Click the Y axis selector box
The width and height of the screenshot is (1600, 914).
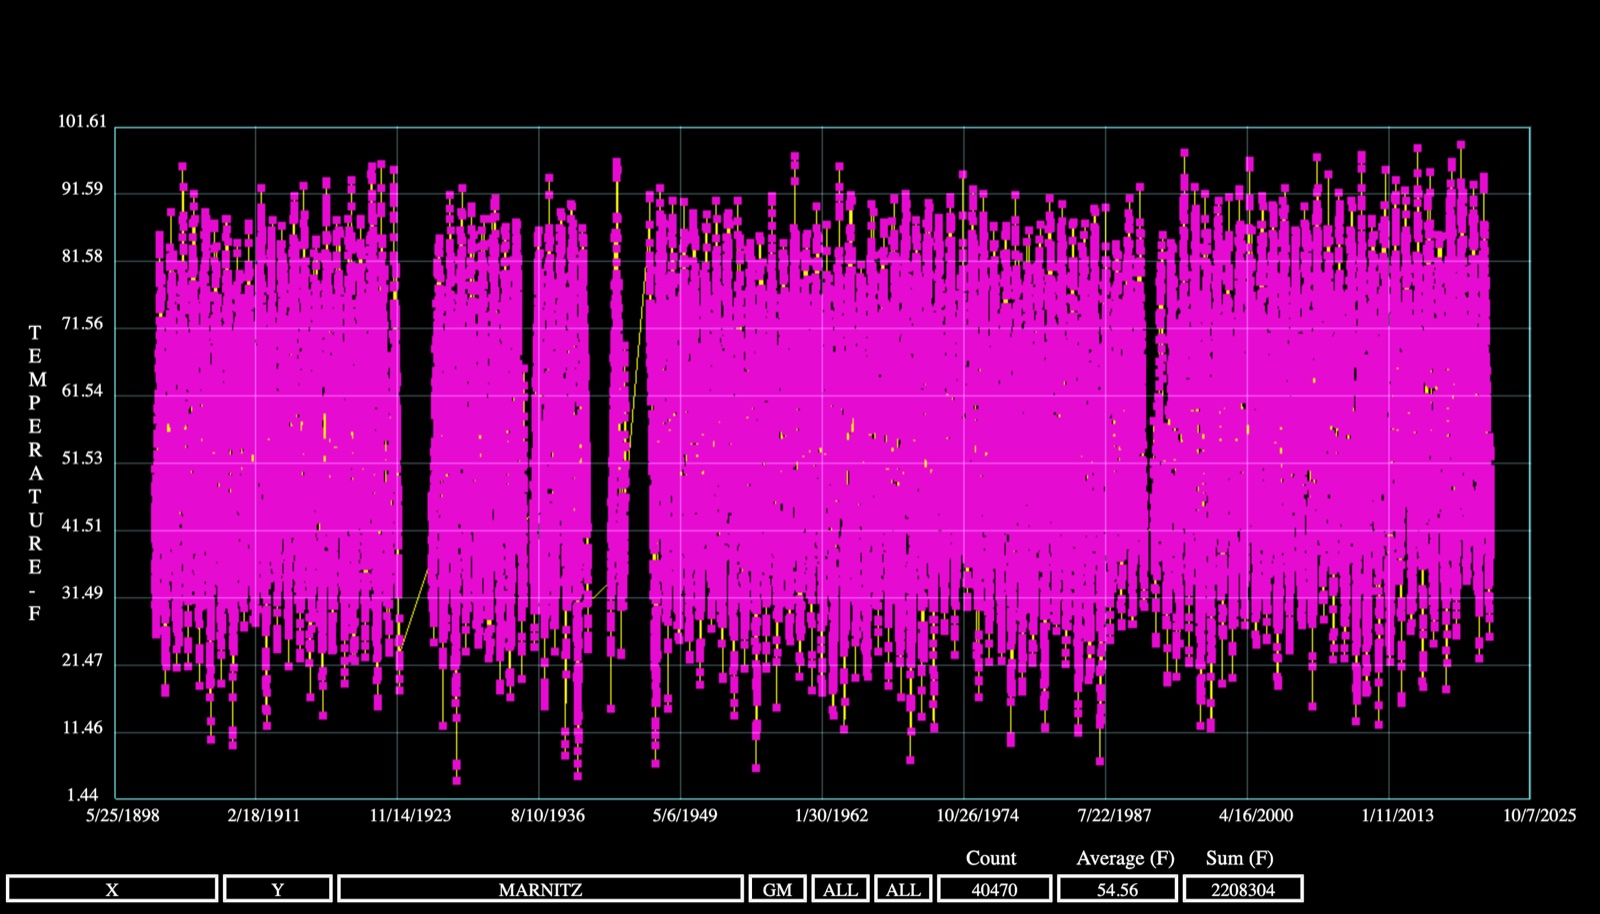pyautogui.click(x=278, y=889)
